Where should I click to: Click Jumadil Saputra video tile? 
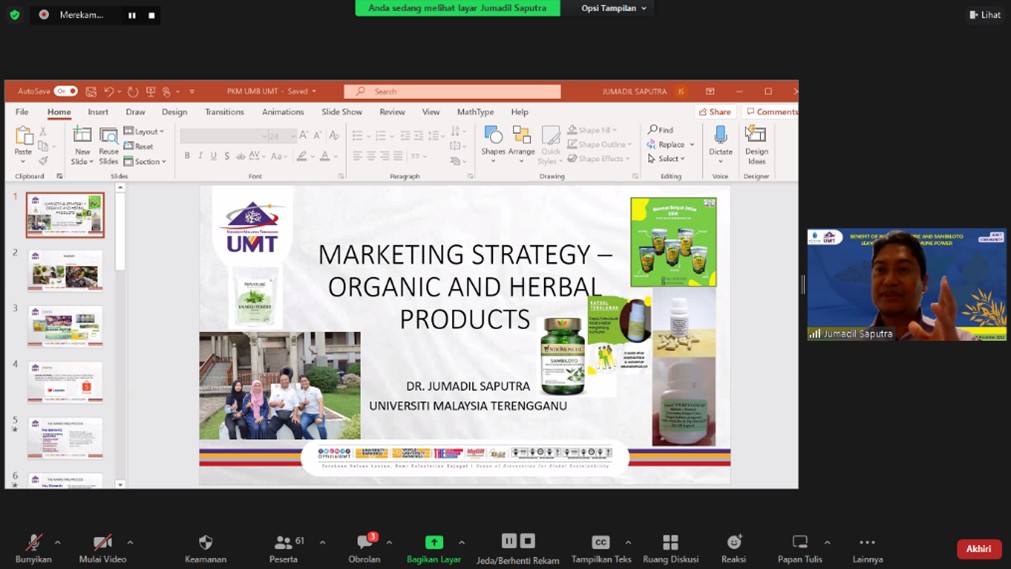[906, 284]
